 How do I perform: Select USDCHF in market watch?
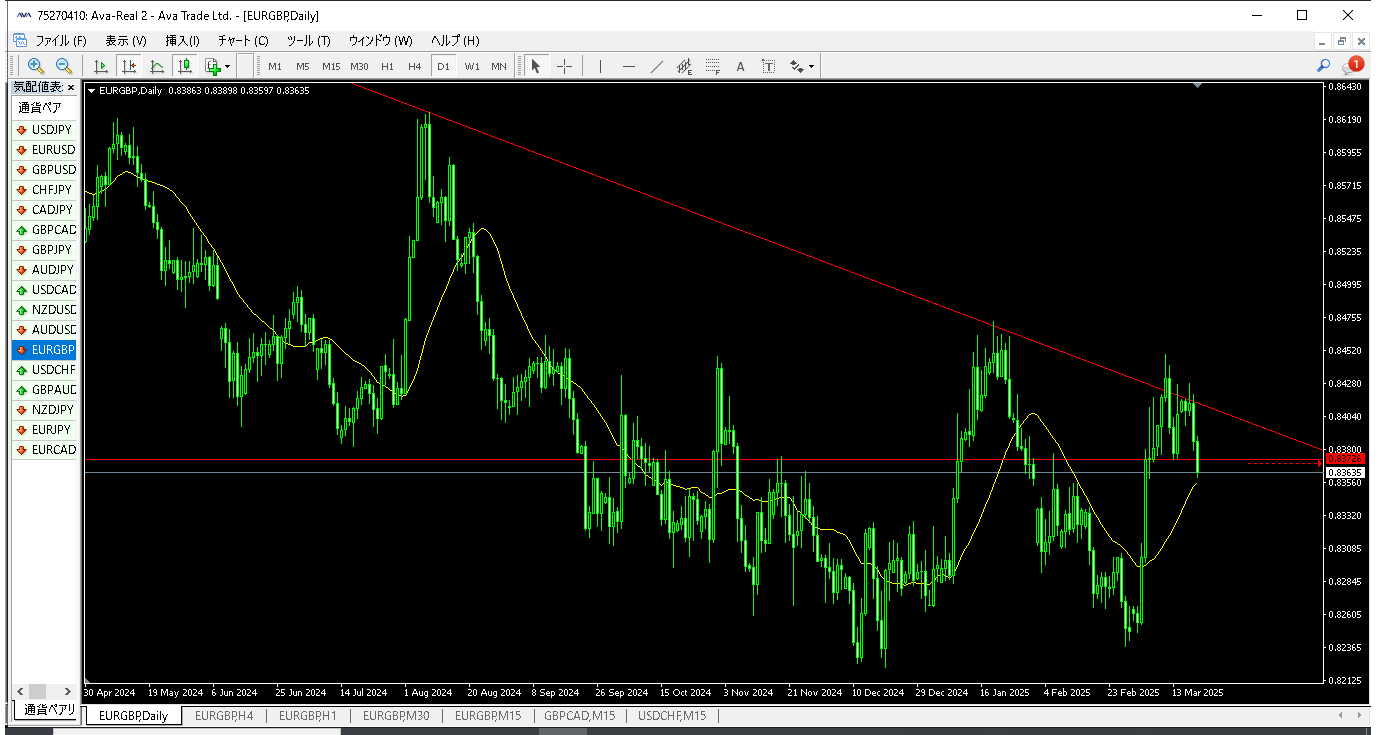point(44,370)
